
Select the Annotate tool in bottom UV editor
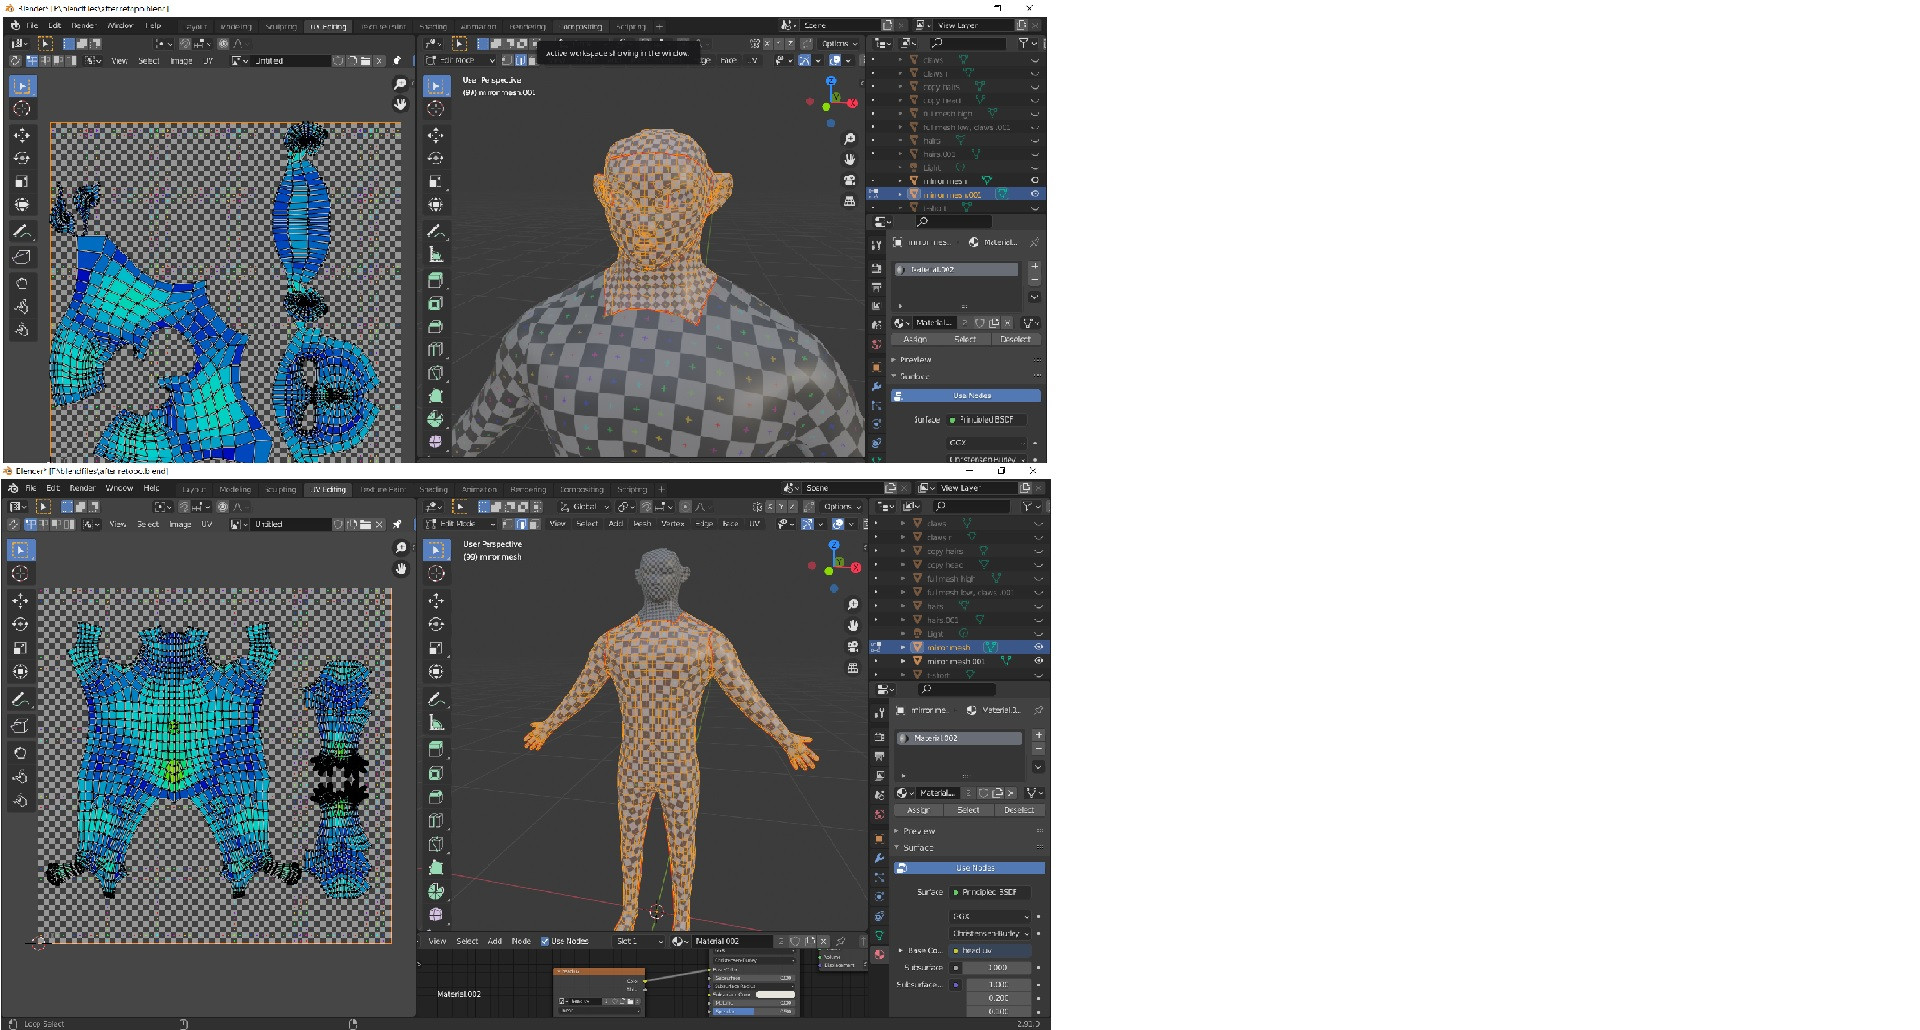click(x=20, y=699)
